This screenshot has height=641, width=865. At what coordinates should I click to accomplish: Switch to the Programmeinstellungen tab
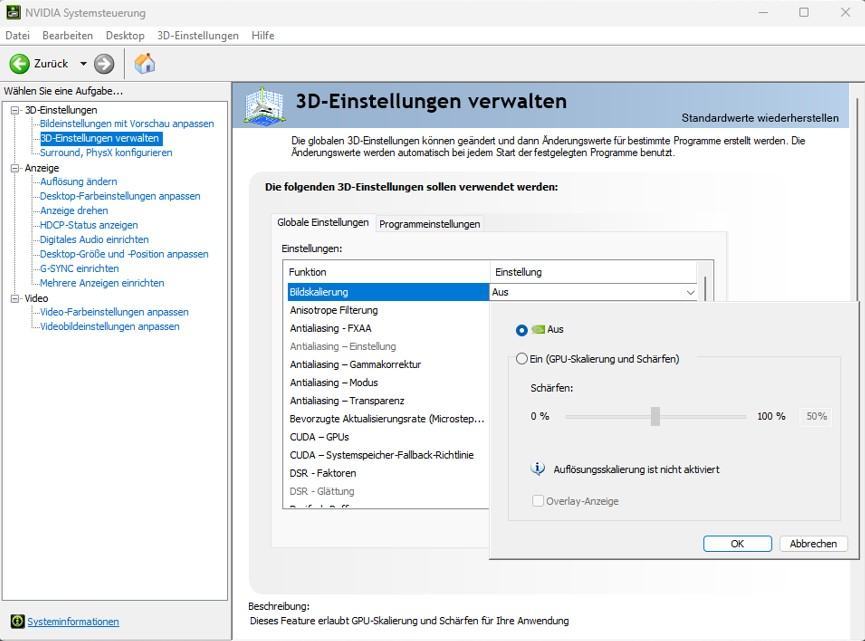(430, 224)
